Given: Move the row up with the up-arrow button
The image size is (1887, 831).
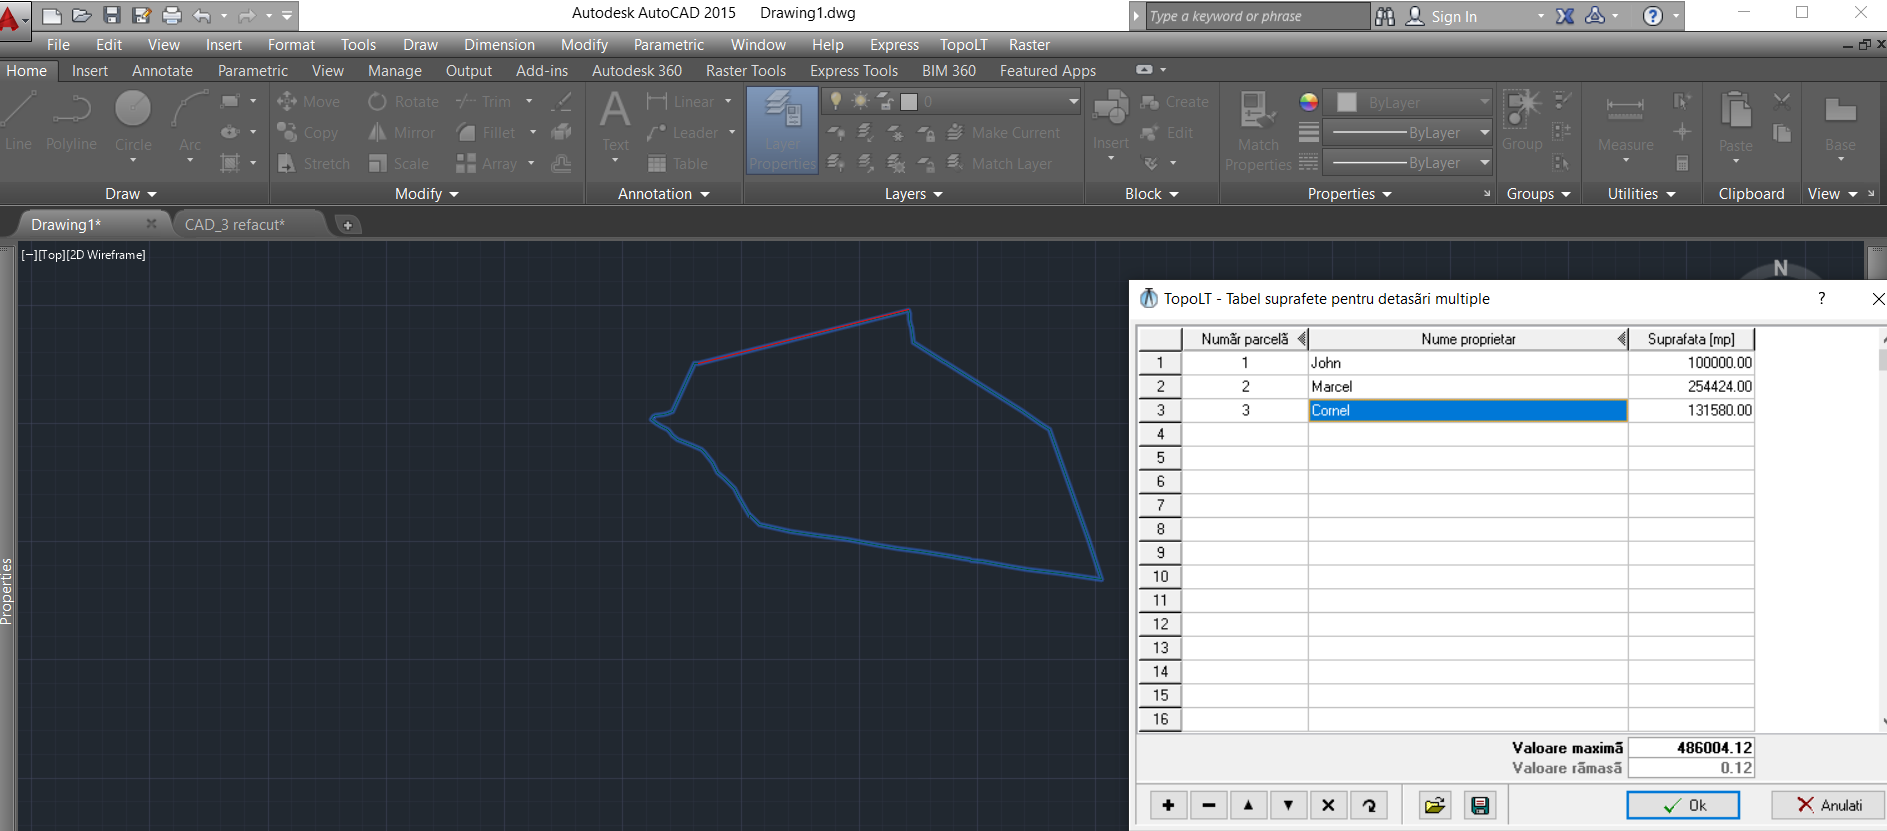Looking at the screenshot, I should pyautogui.click(x=1248, y=805).
